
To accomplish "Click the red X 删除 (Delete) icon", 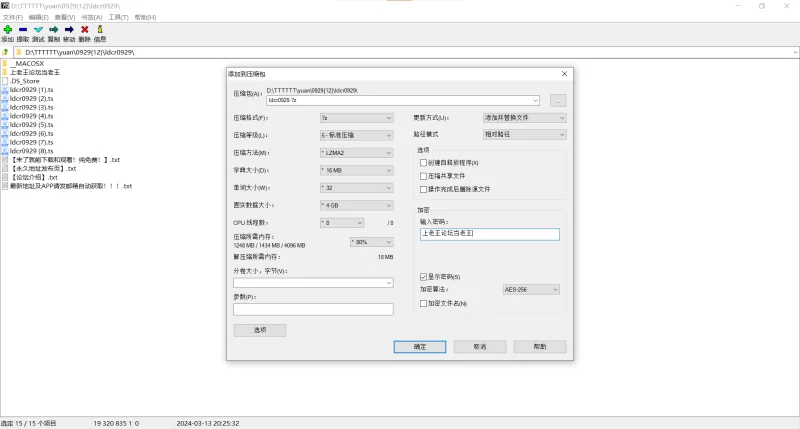I will click(x=84, y=30).
